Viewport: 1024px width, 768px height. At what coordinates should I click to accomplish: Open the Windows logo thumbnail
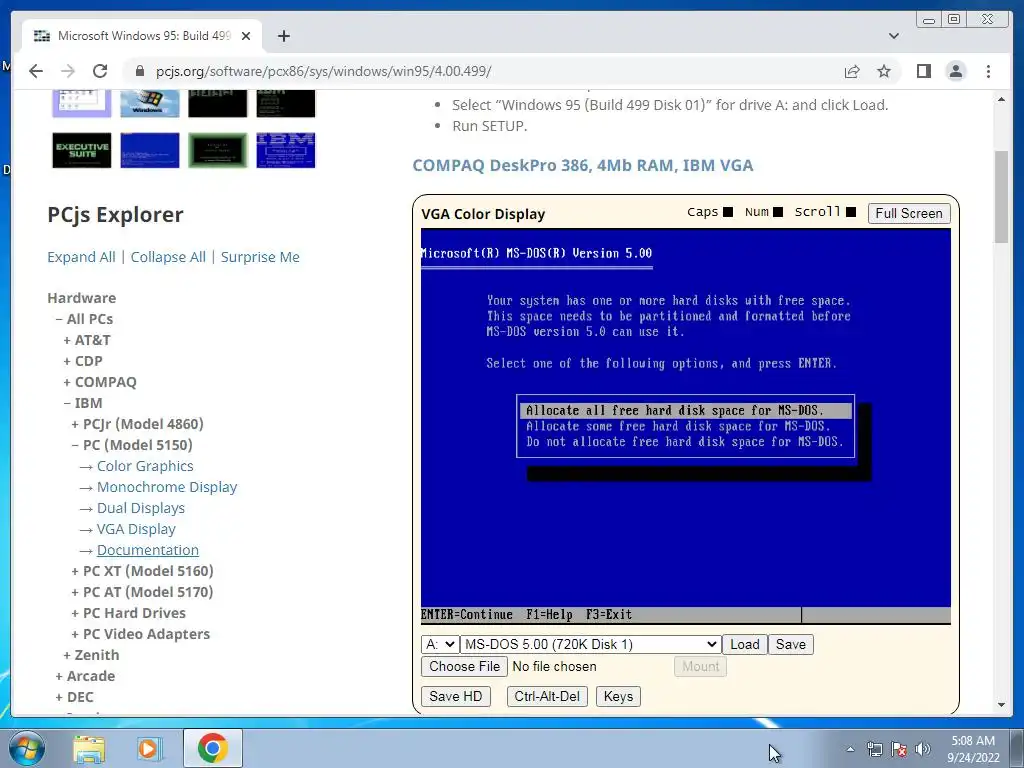pyautogui.click(x=150, y=103)
